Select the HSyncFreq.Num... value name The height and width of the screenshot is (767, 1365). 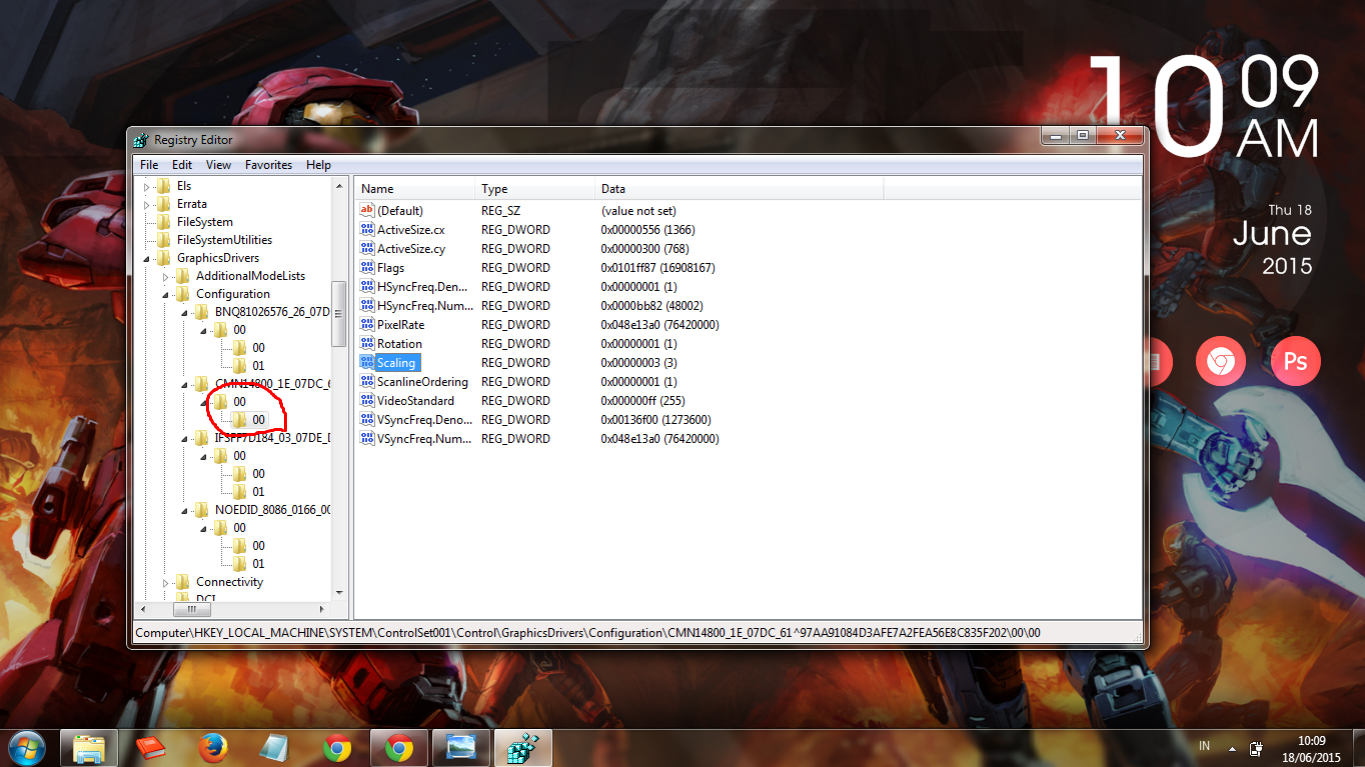[423, 306]
